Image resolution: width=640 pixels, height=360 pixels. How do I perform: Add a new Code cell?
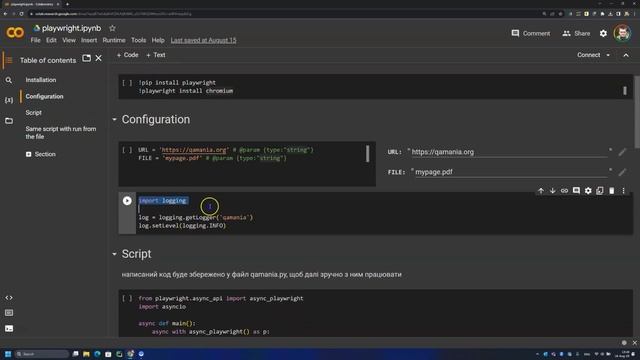tap(127, 55)
